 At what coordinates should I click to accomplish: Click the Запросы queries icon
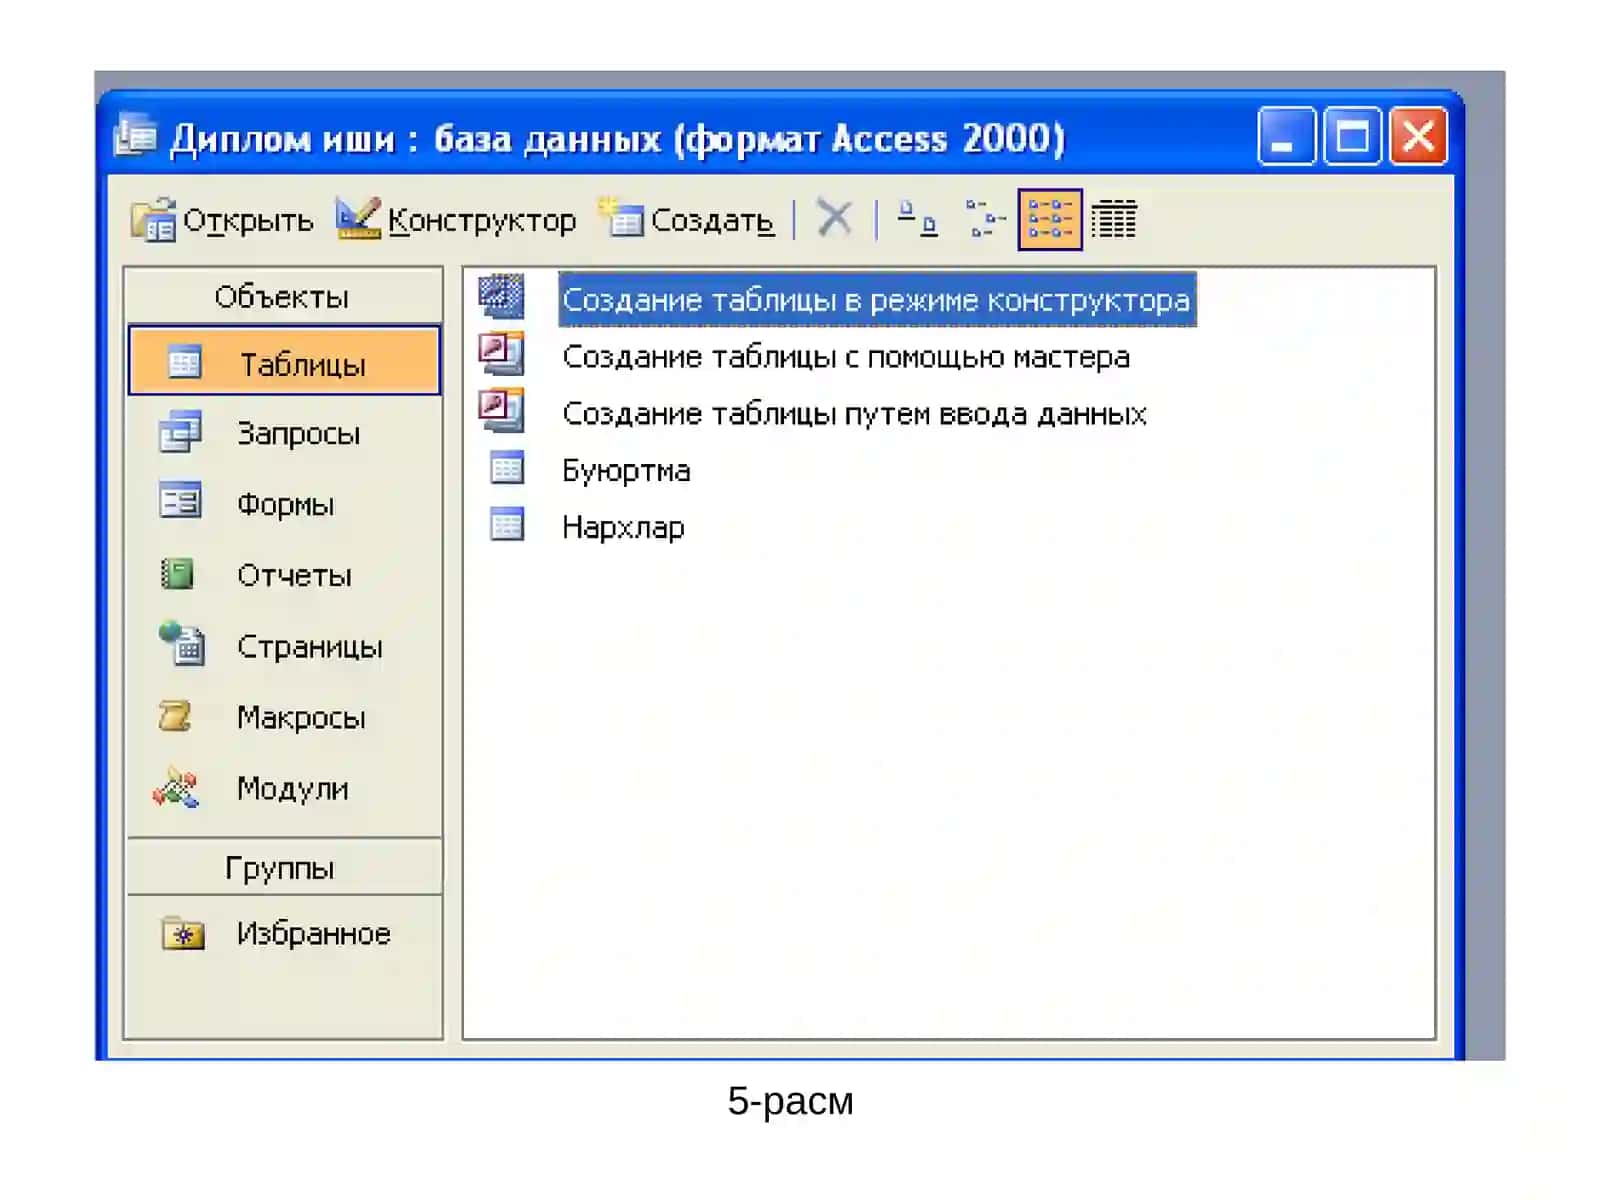180,431
